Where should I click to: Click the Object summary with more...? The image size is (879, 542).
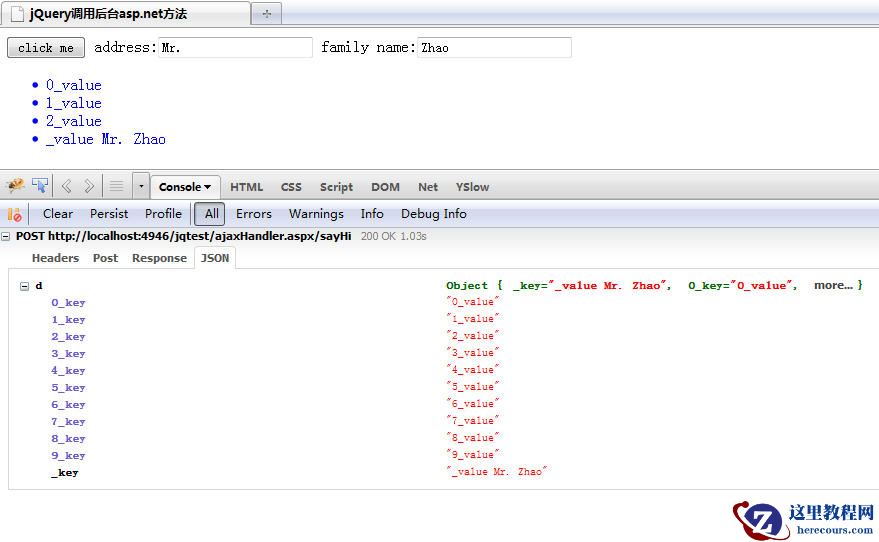coord(654,285)
